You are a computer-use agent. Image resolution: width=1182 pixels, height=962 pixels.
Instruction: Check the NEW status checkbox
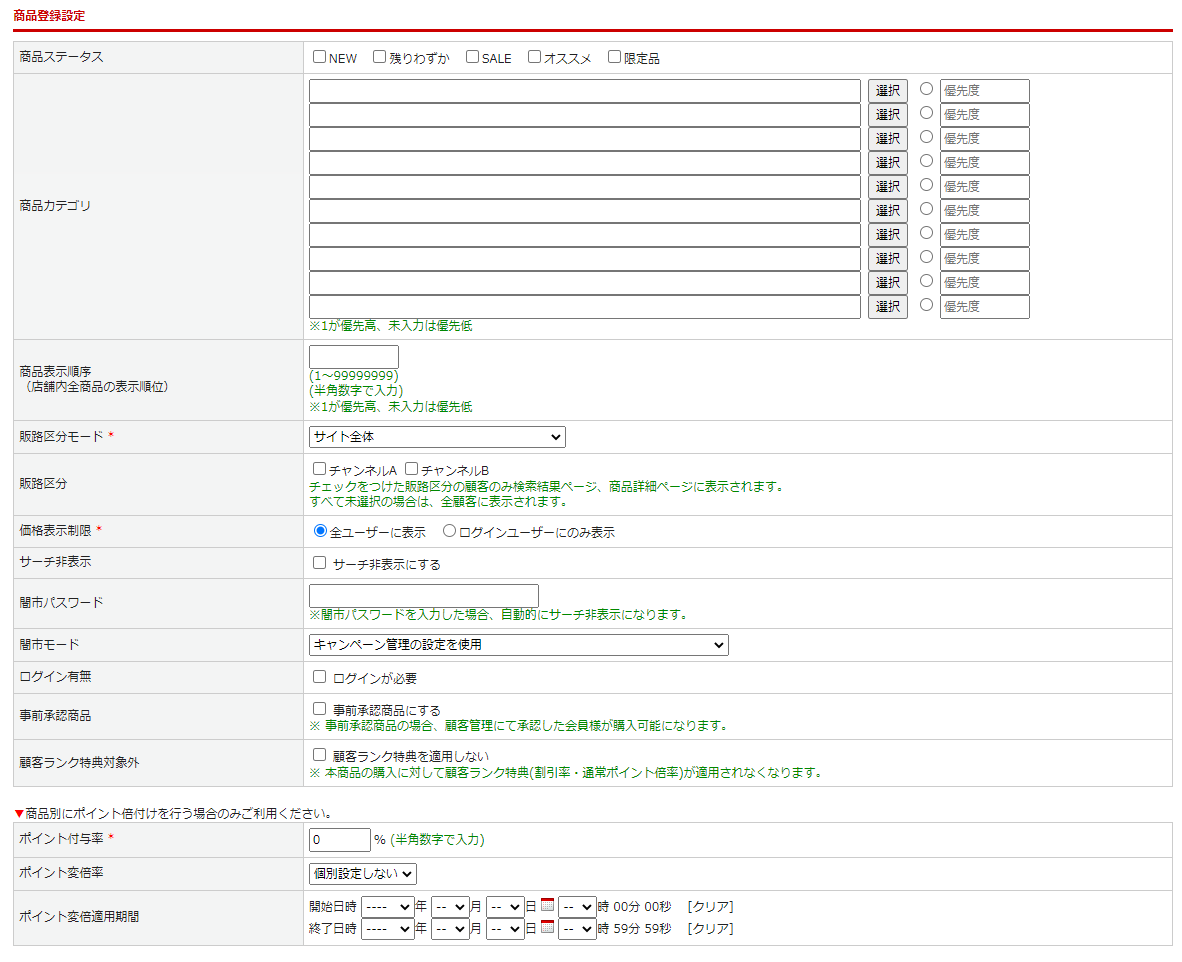pyautogui.click(x=320, y=57)
